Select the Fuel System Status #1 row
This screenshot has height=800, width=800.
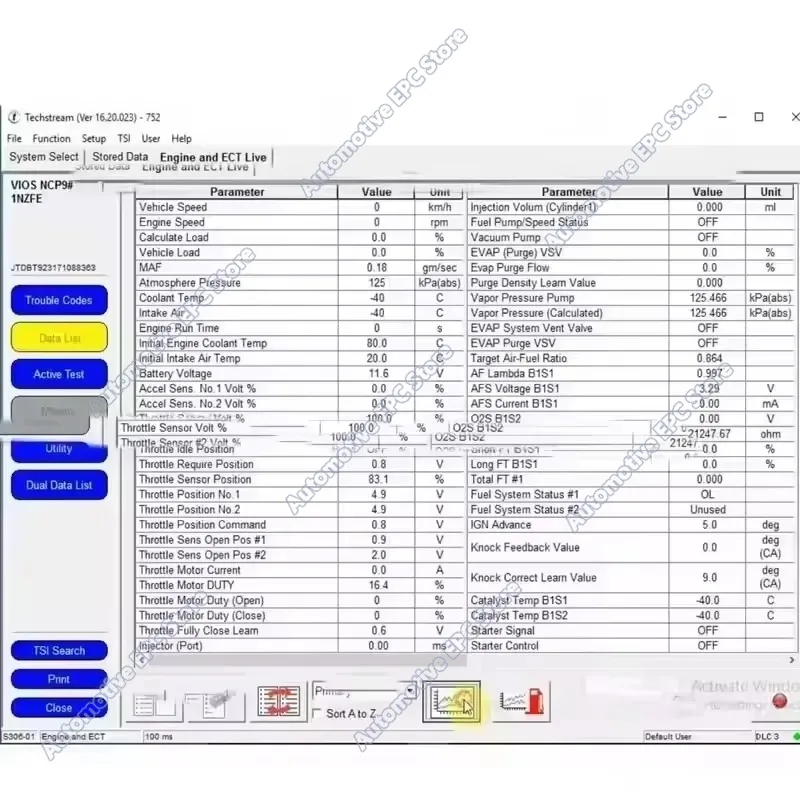(x=631, y=494)
